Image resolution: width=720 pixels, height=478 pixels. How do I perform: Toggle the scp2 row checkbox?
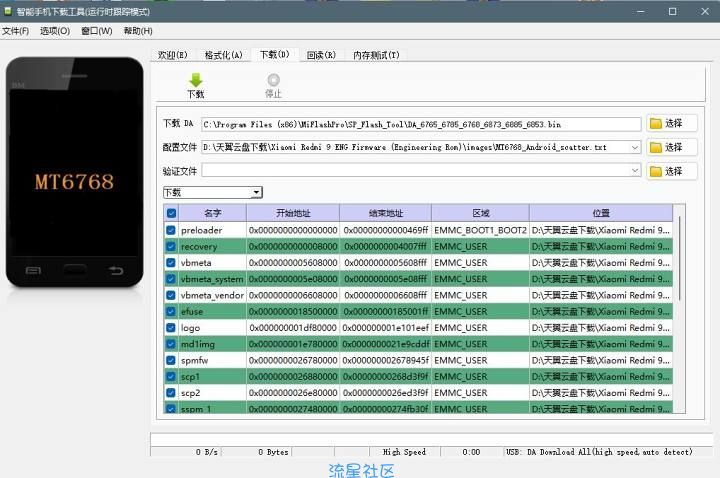coord(171,393)
